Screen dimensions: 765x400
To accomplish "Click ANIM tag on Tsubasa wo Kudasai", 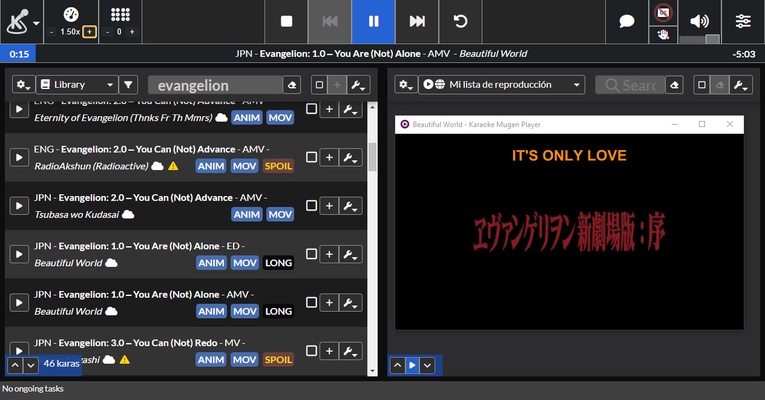I will click(247, 215).
